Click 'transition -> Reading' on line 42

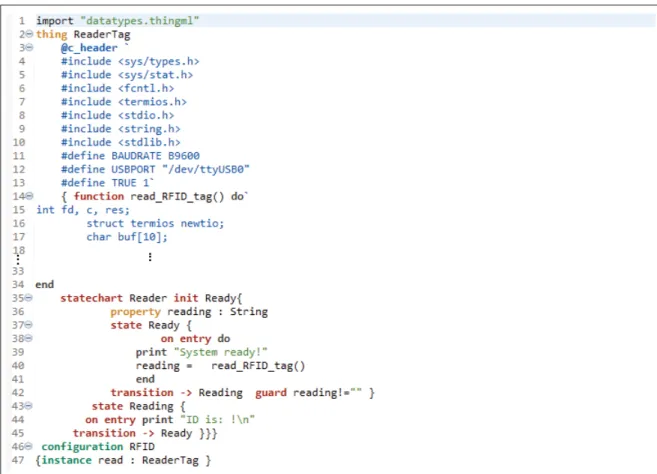[x=176, y=393]
